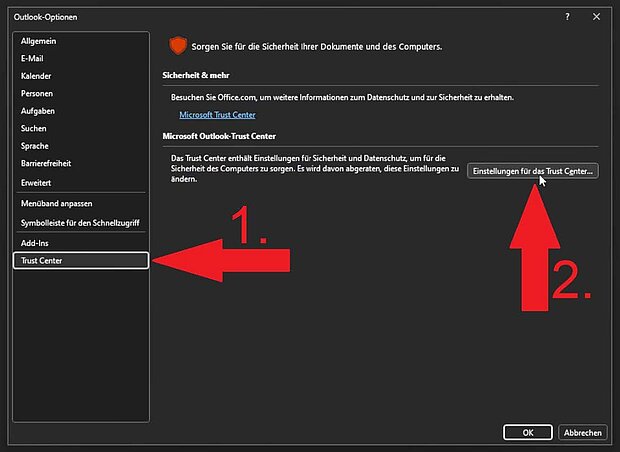Click the Sicherheit & mehr heading
620x452 pixels.
click(196, 75)
